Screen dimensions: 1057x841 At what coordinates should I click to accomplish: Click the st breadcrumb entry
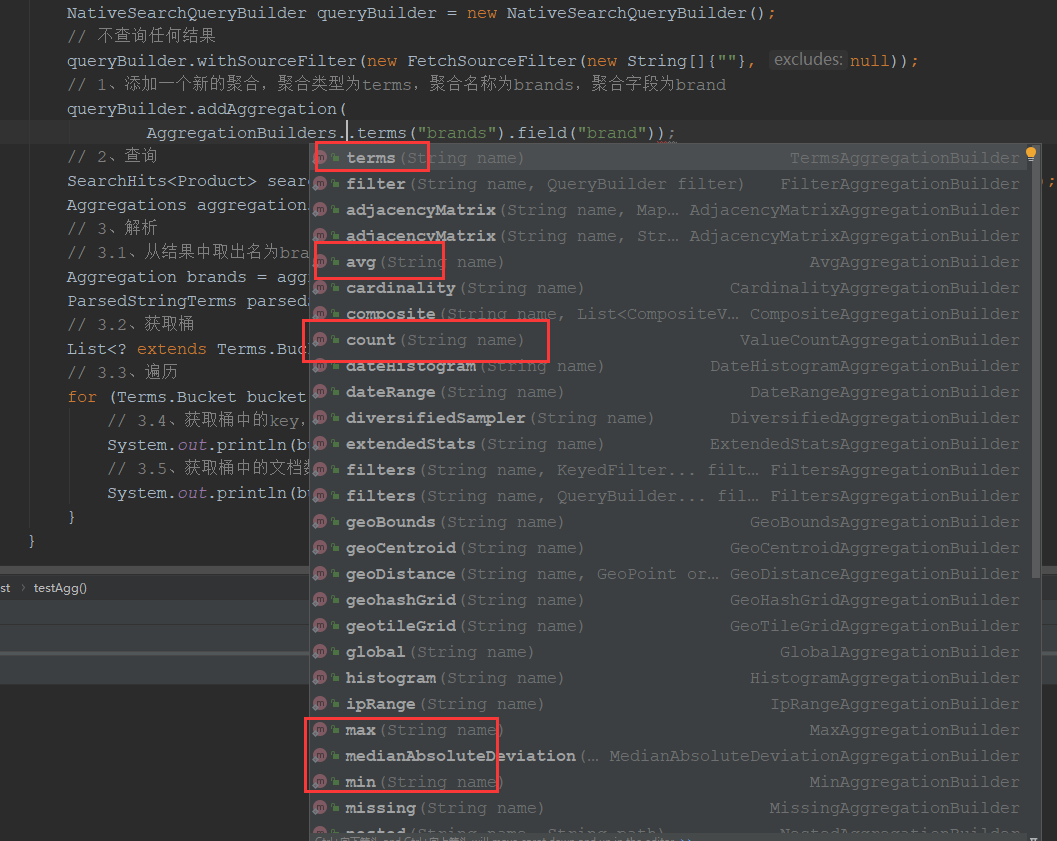[x=6, y=589]
